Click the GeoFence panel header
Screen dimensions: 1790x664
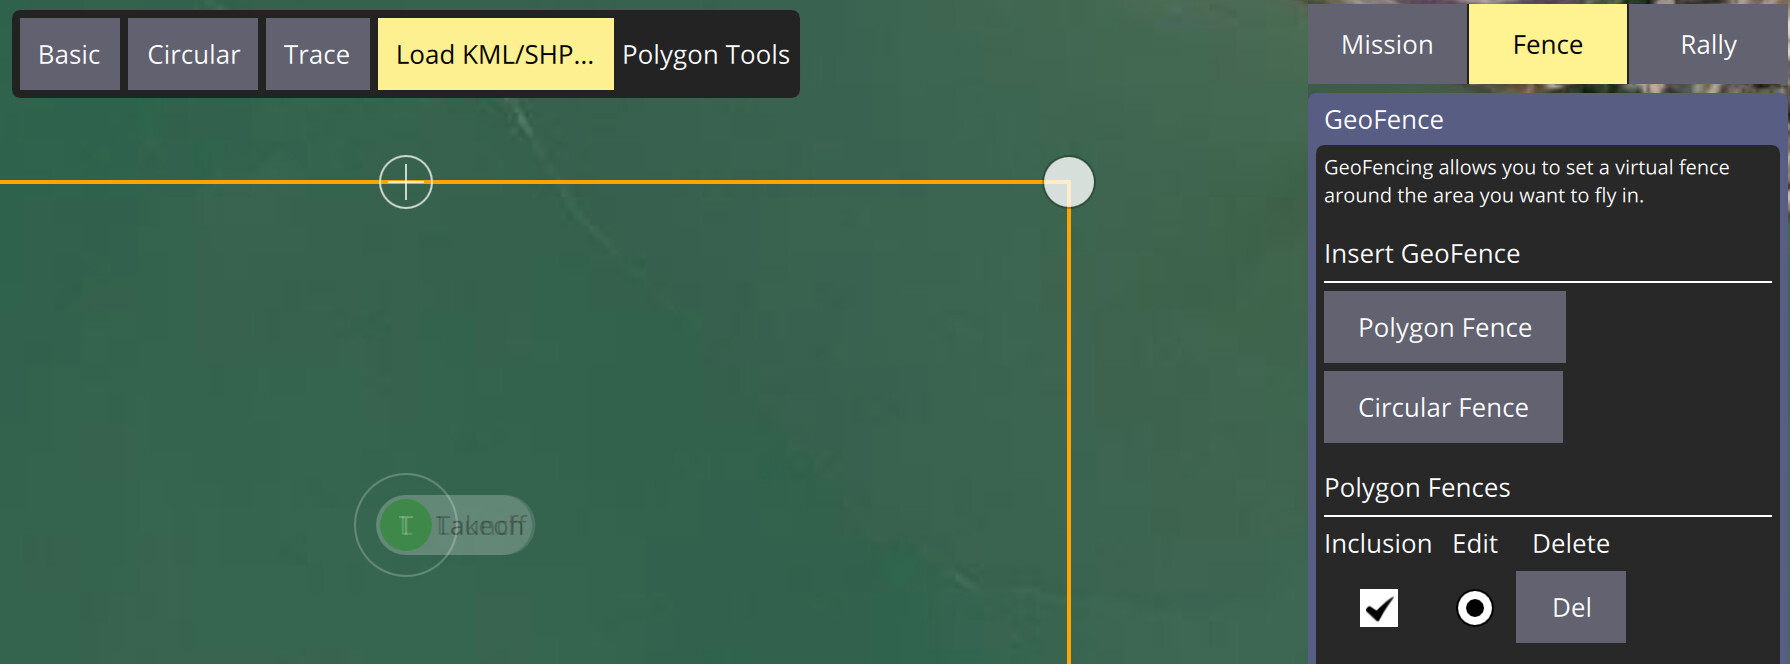(x=1383, y=120)
